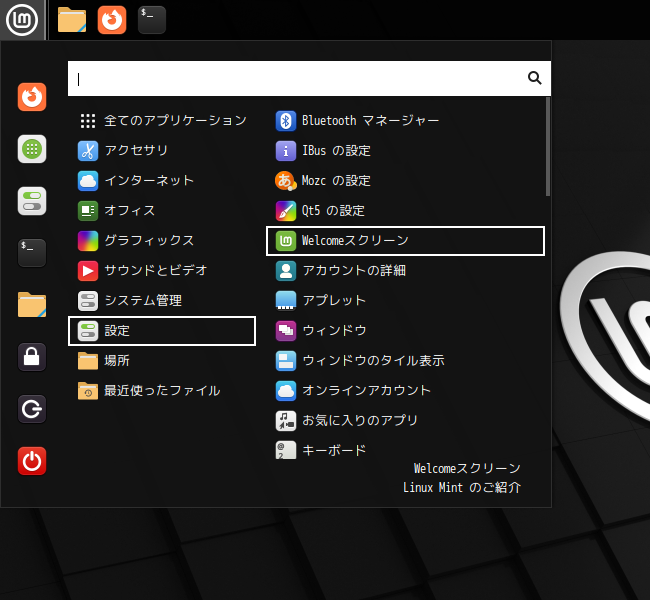Image resolution: width=650 pixels, height=600 pixels.
Task: Launch Firefox from the top panel
Action: 112,20
